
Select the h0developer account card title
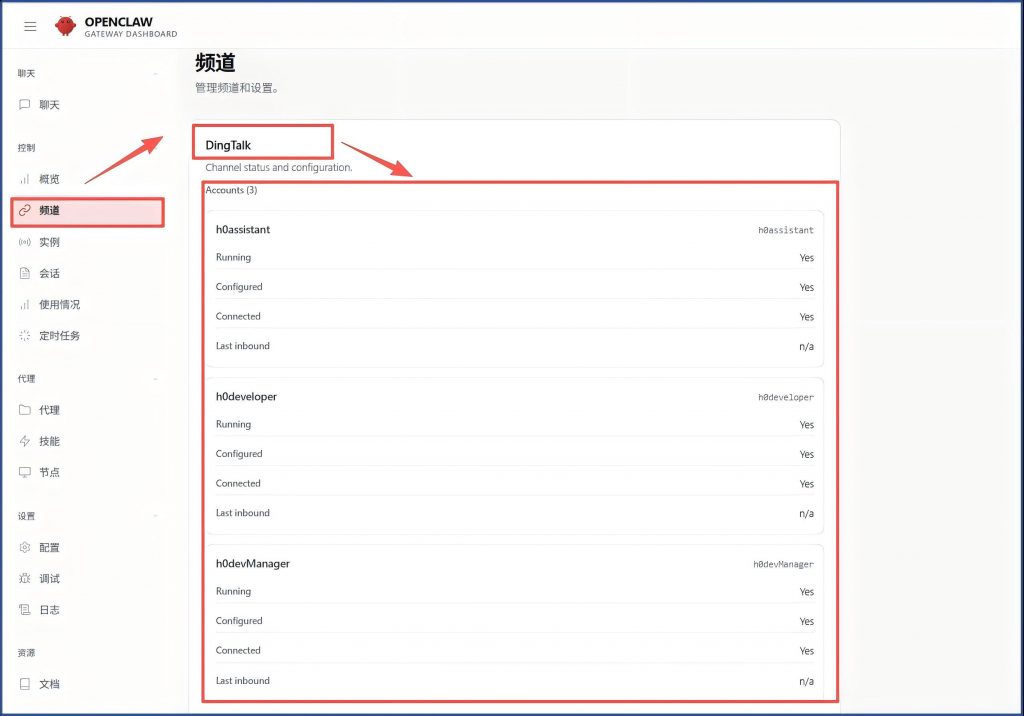(x=246, y=397)
